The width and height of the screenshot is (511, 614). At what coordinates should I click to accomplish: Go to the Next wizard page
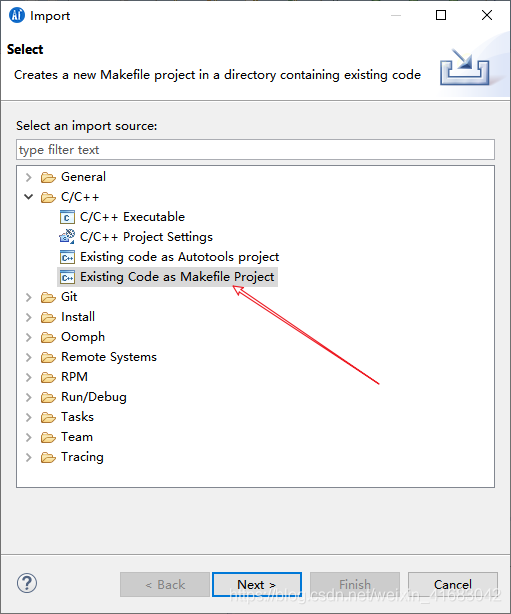tap(257, 584)
